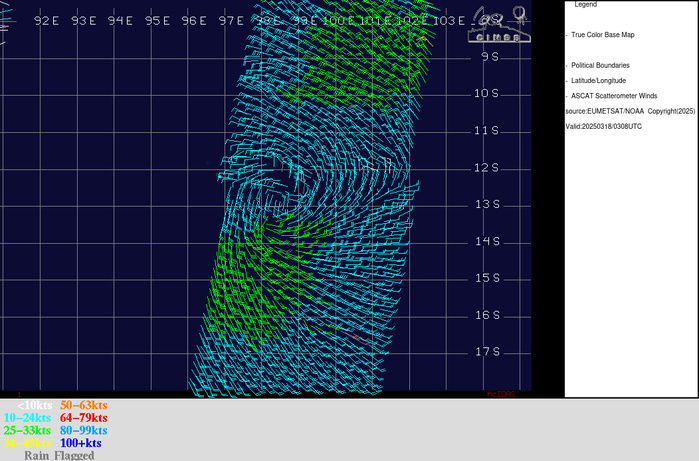Click the 'source:EUMETSAT/NOAA Copyright(2025)' line

coord(630,111)
